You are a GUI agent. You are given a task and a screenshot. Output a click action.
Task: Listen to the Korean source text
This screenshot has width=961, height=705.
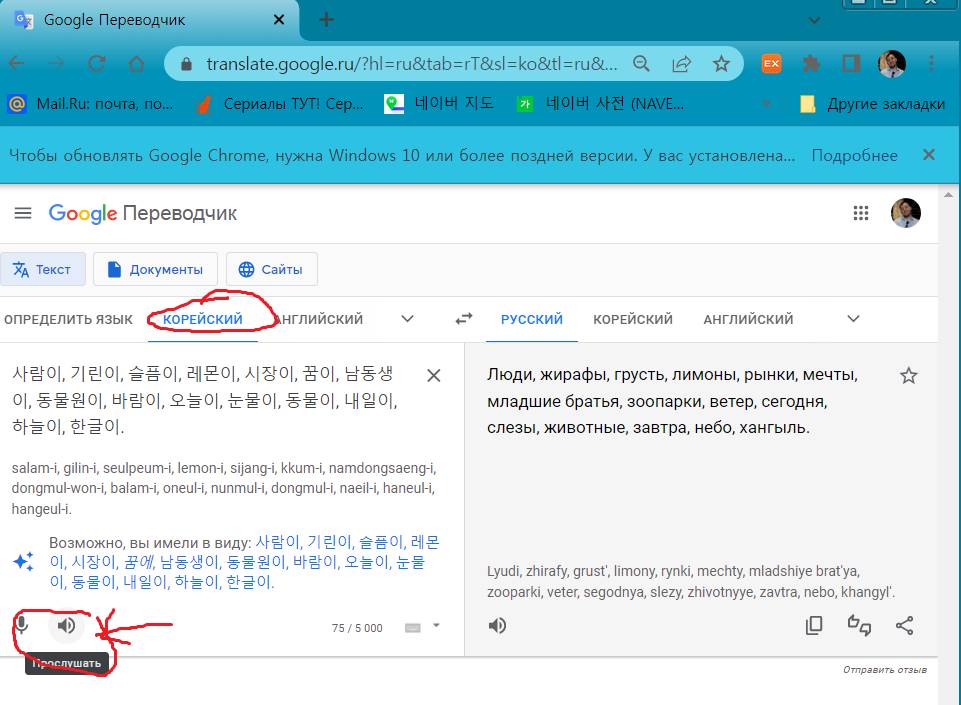(x=66, y=626)
